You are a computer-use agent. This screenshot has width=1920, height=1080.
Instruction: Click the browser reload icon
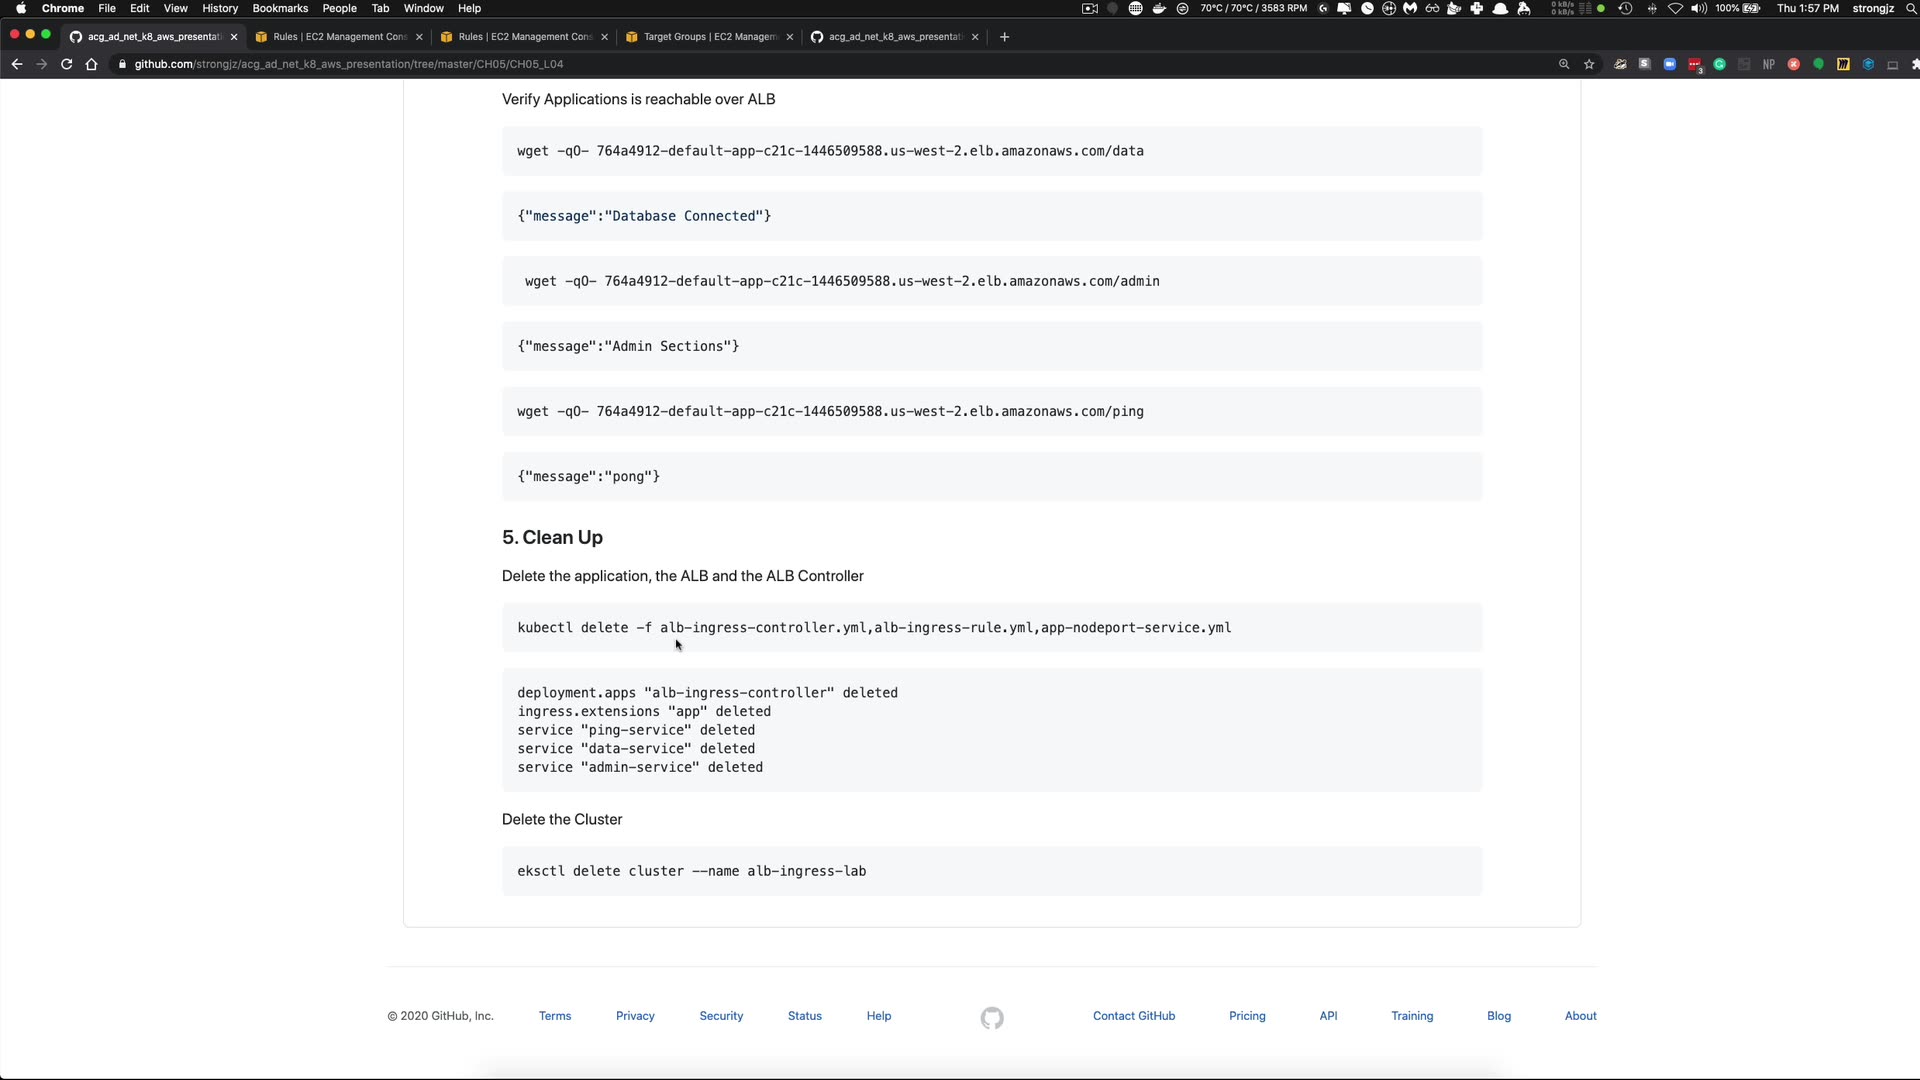pos(66,64)
